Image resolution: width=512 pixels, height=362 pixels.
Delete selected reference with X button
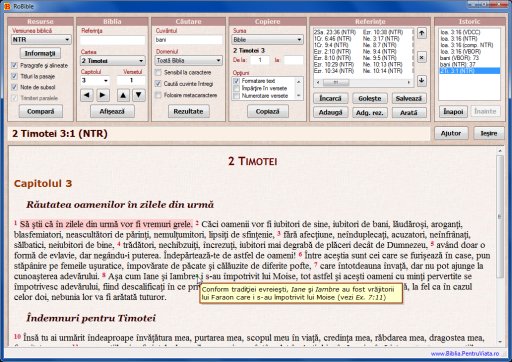422,57
